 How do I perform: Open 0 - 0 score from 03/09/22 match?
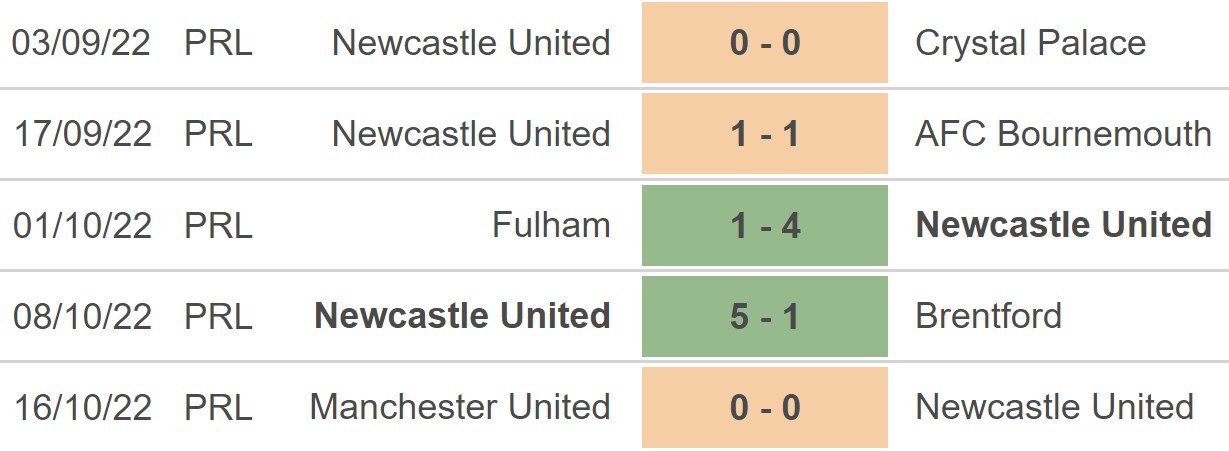pyautogui.click(x=765, y=43)
